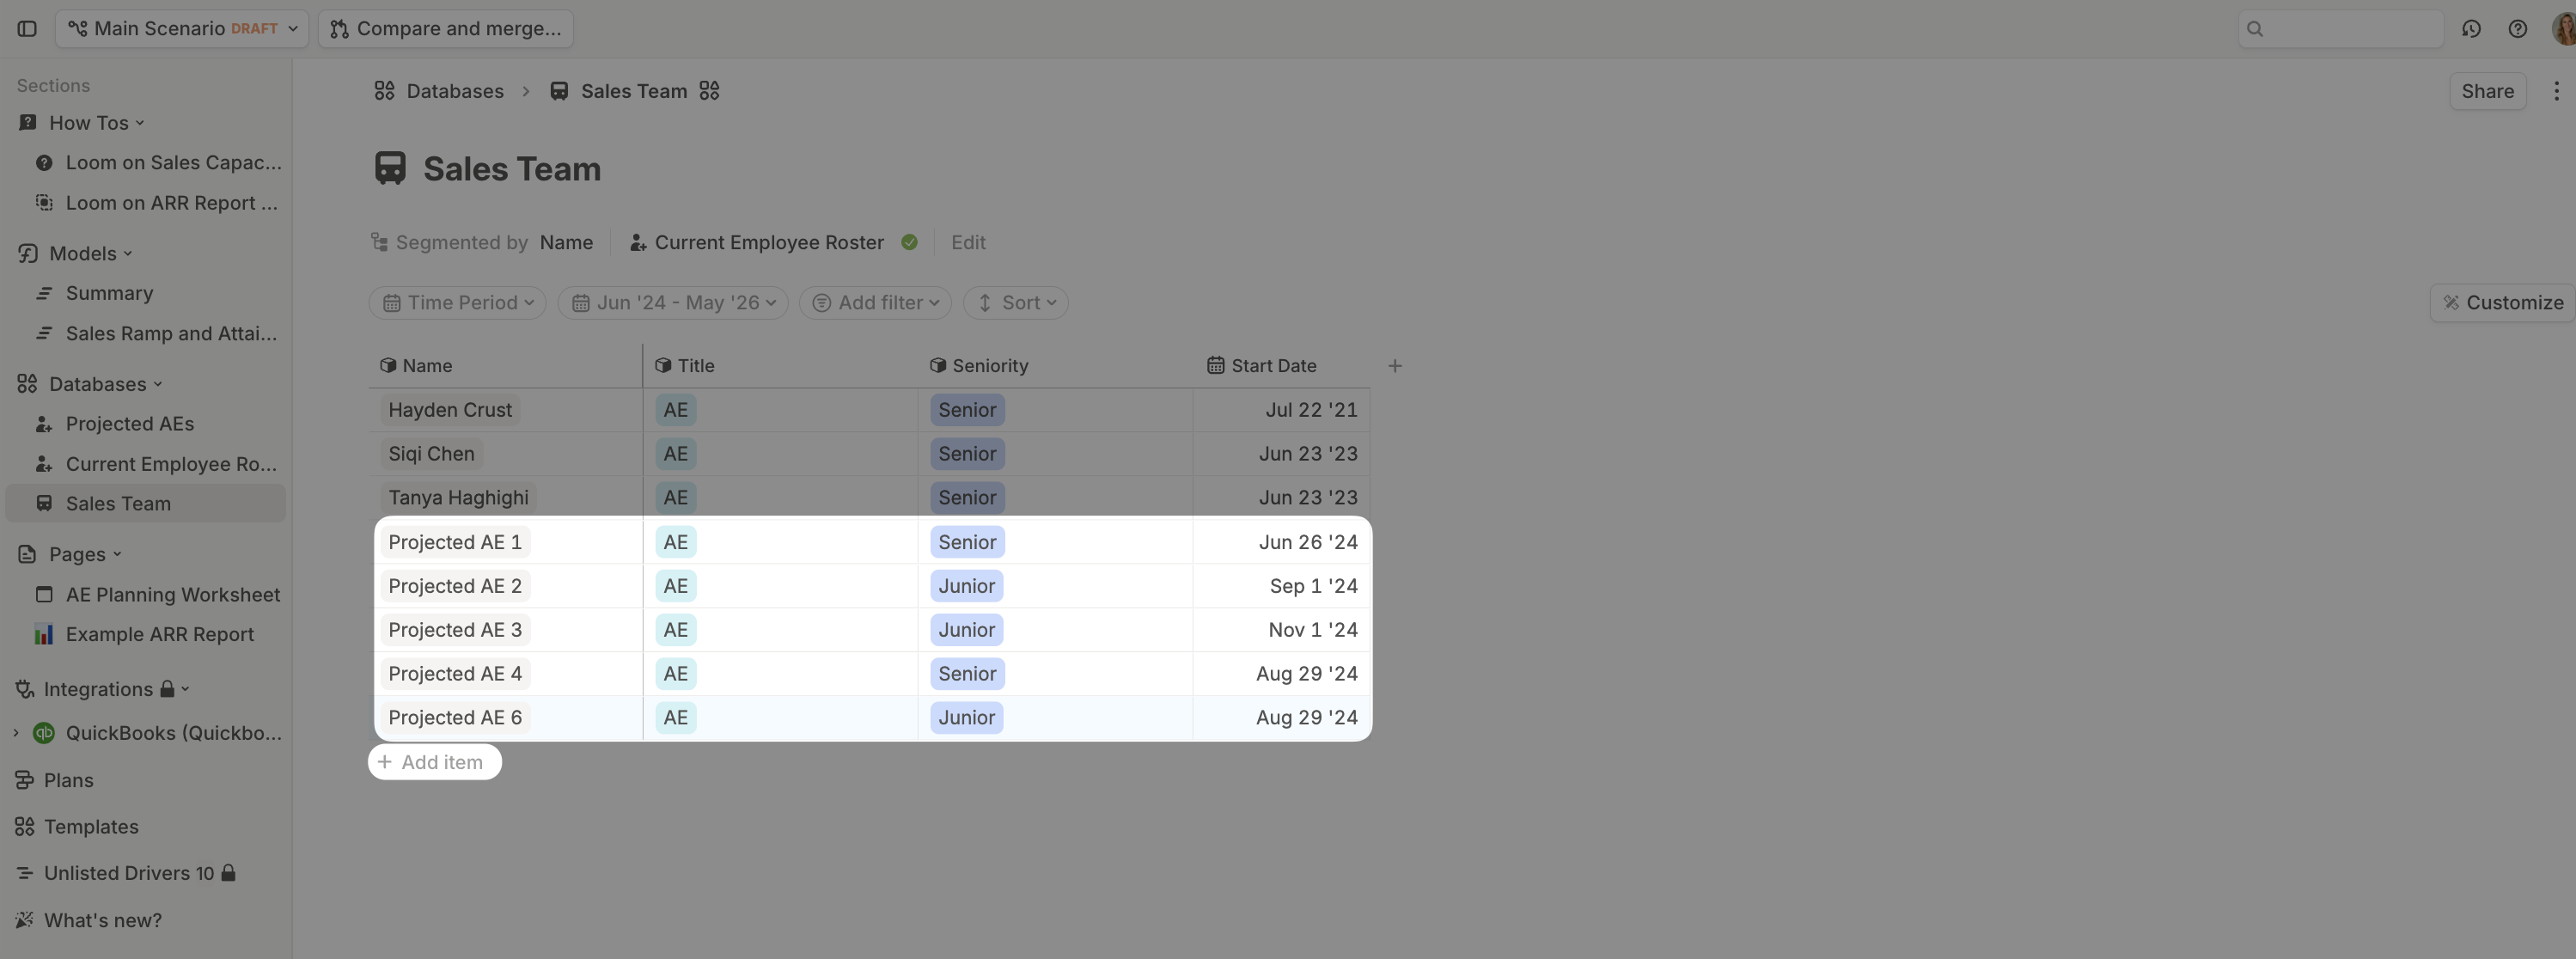
Task: Open the user avatar profile
Action: click(2565, 29)
